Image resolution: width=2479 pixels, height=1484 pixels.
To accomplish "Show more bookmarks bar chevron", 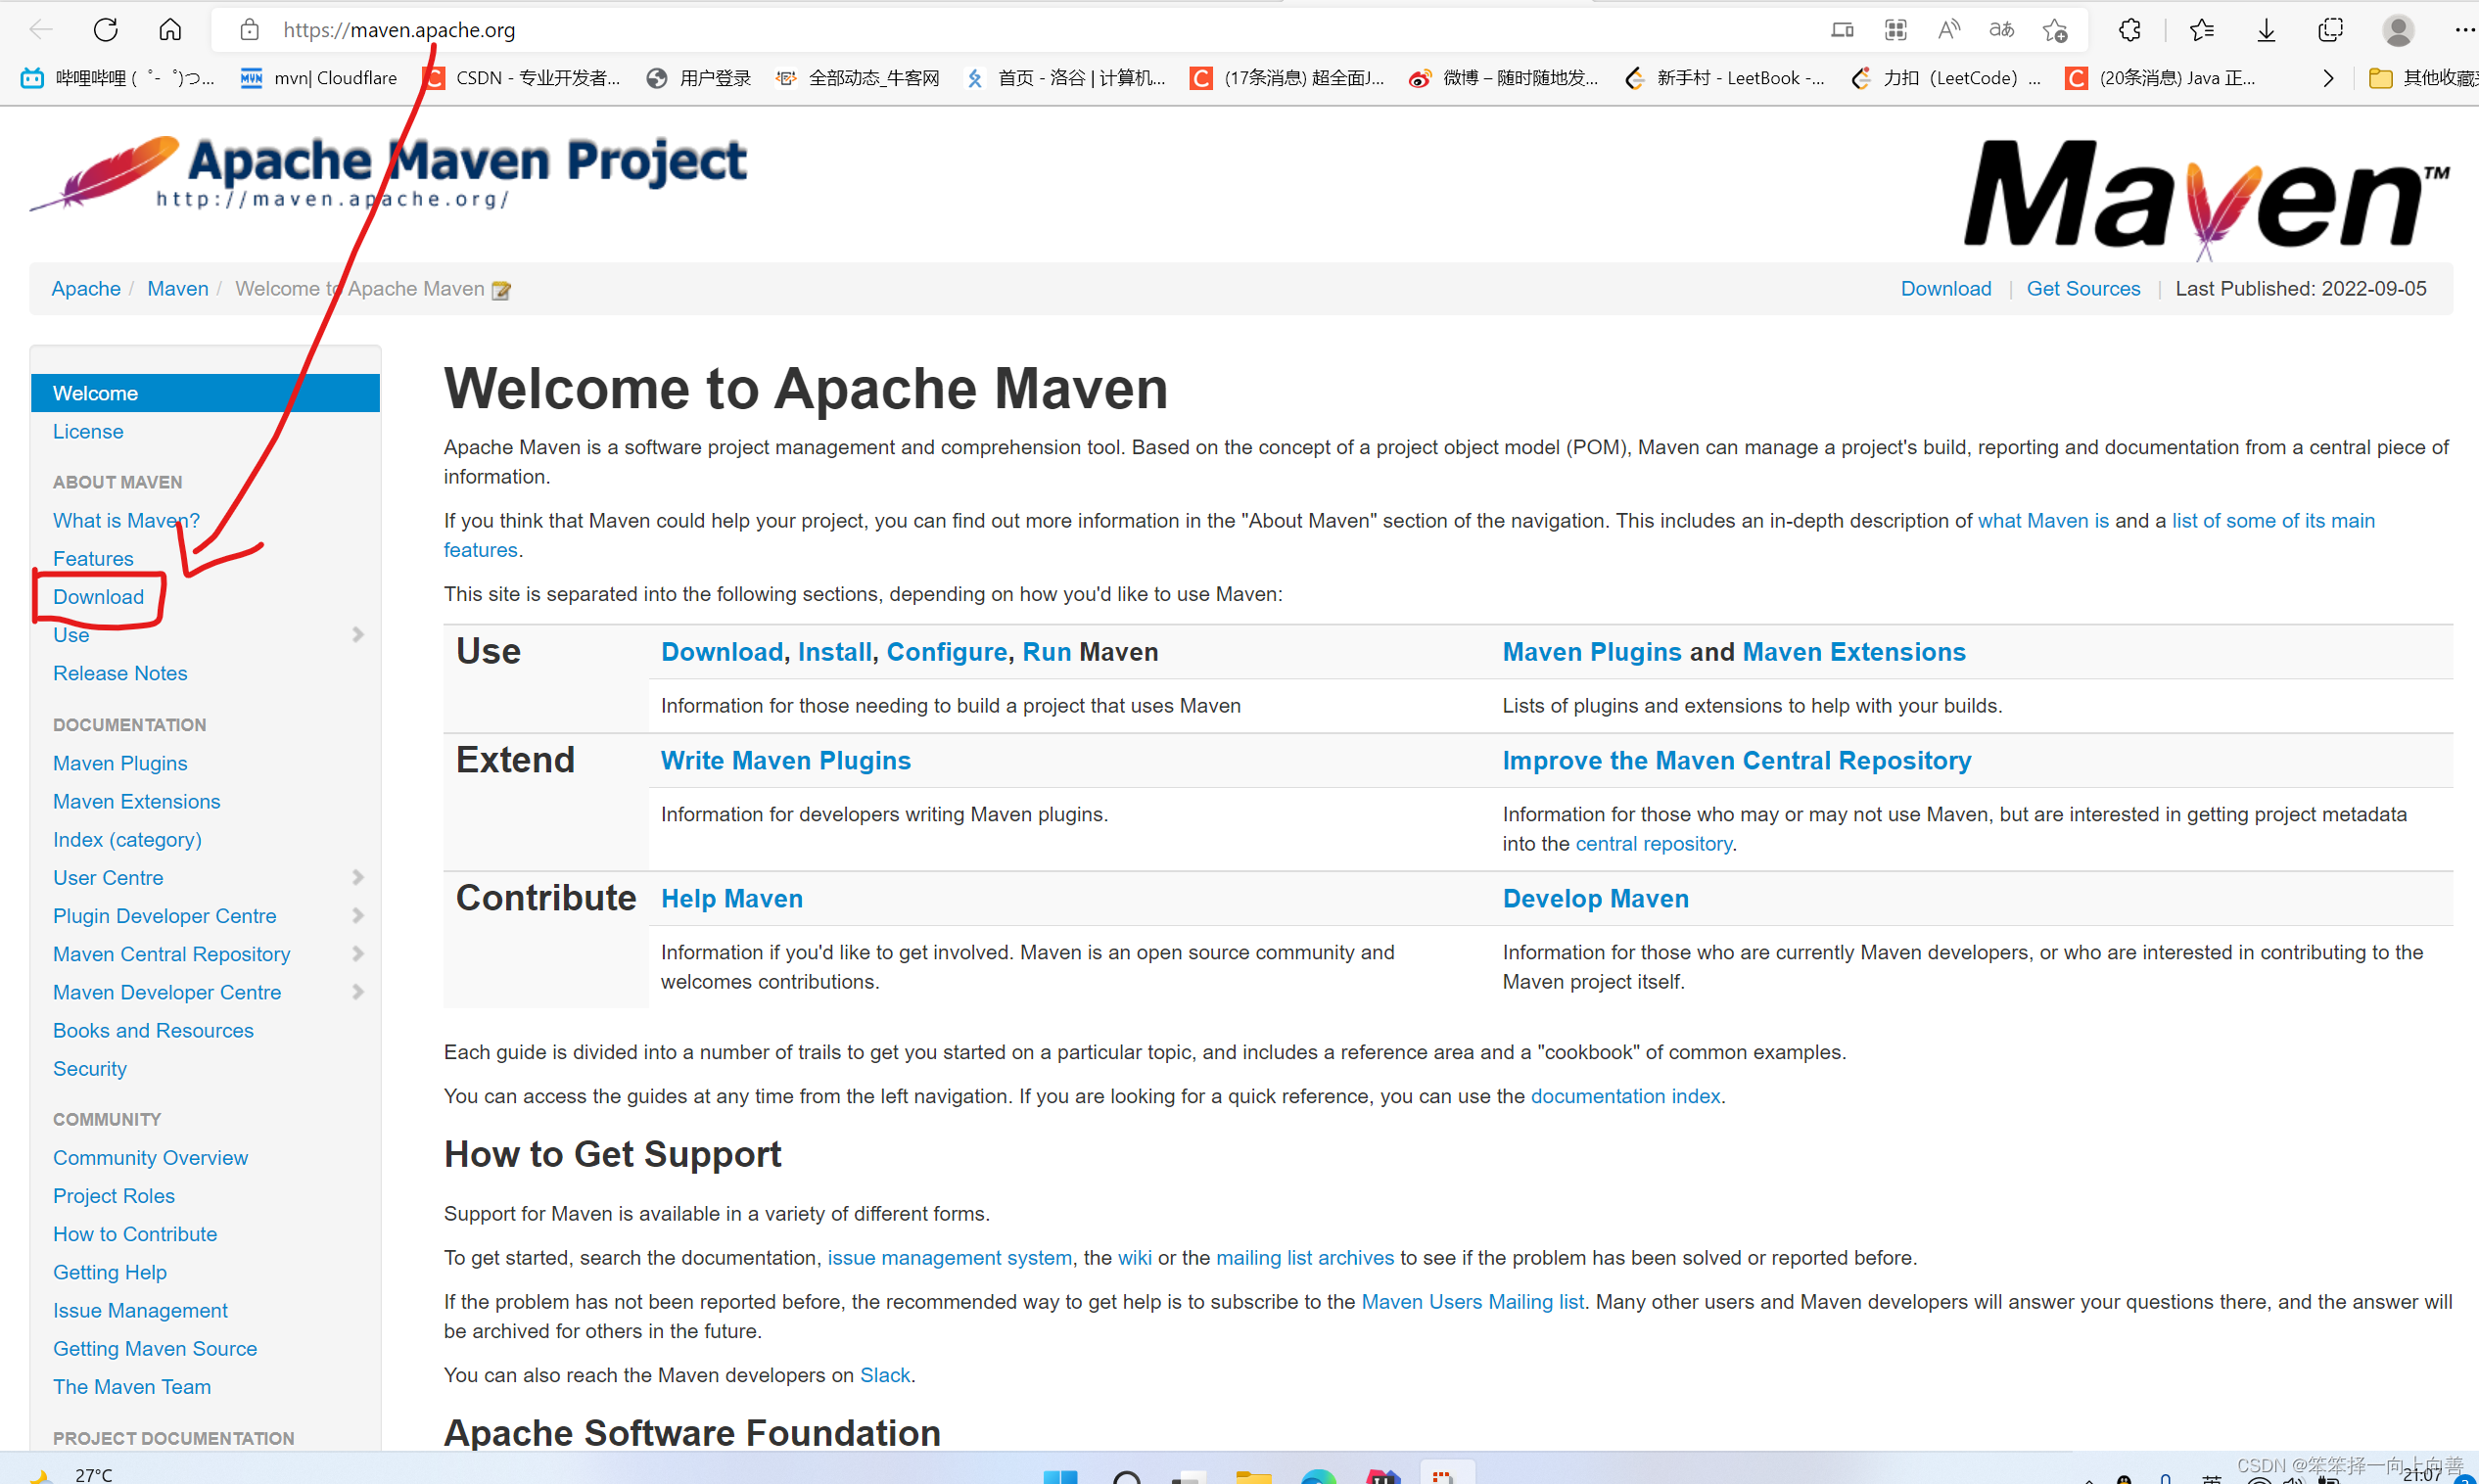I will (2328, 78).
